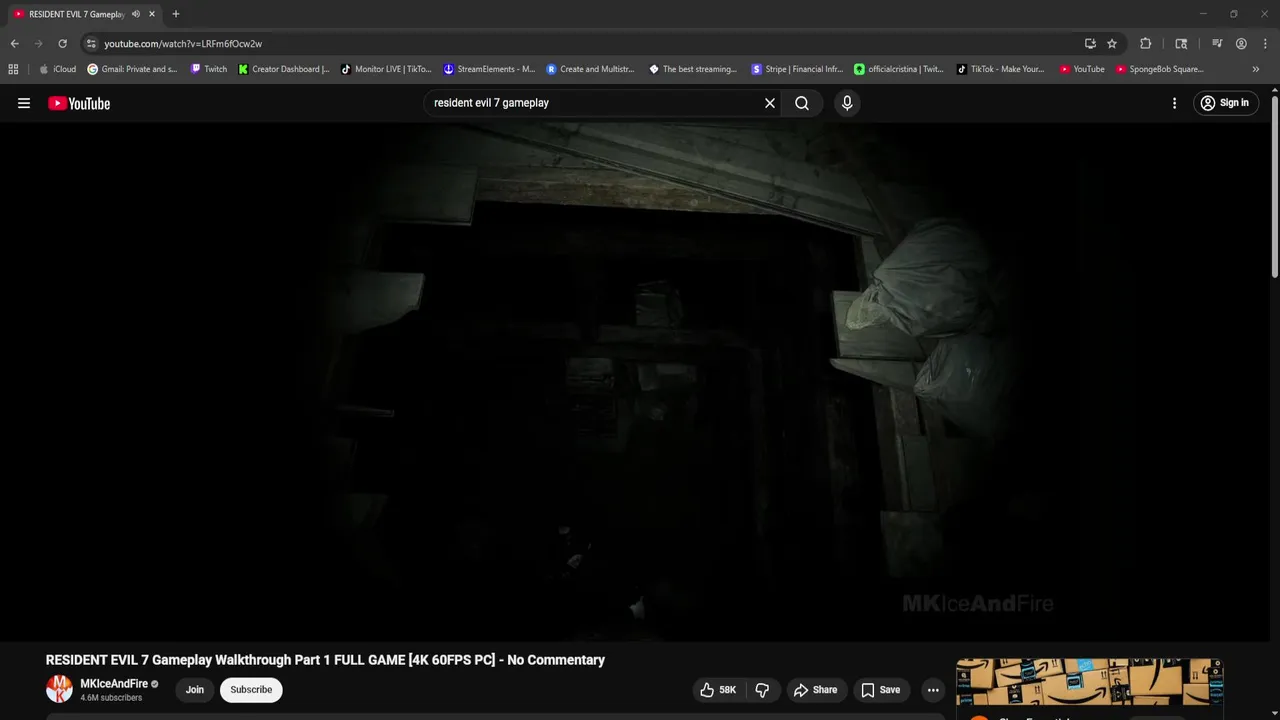Like the video (58K thumbs up)
This screenshot has height=720, width=1280.
click(718, 690)
